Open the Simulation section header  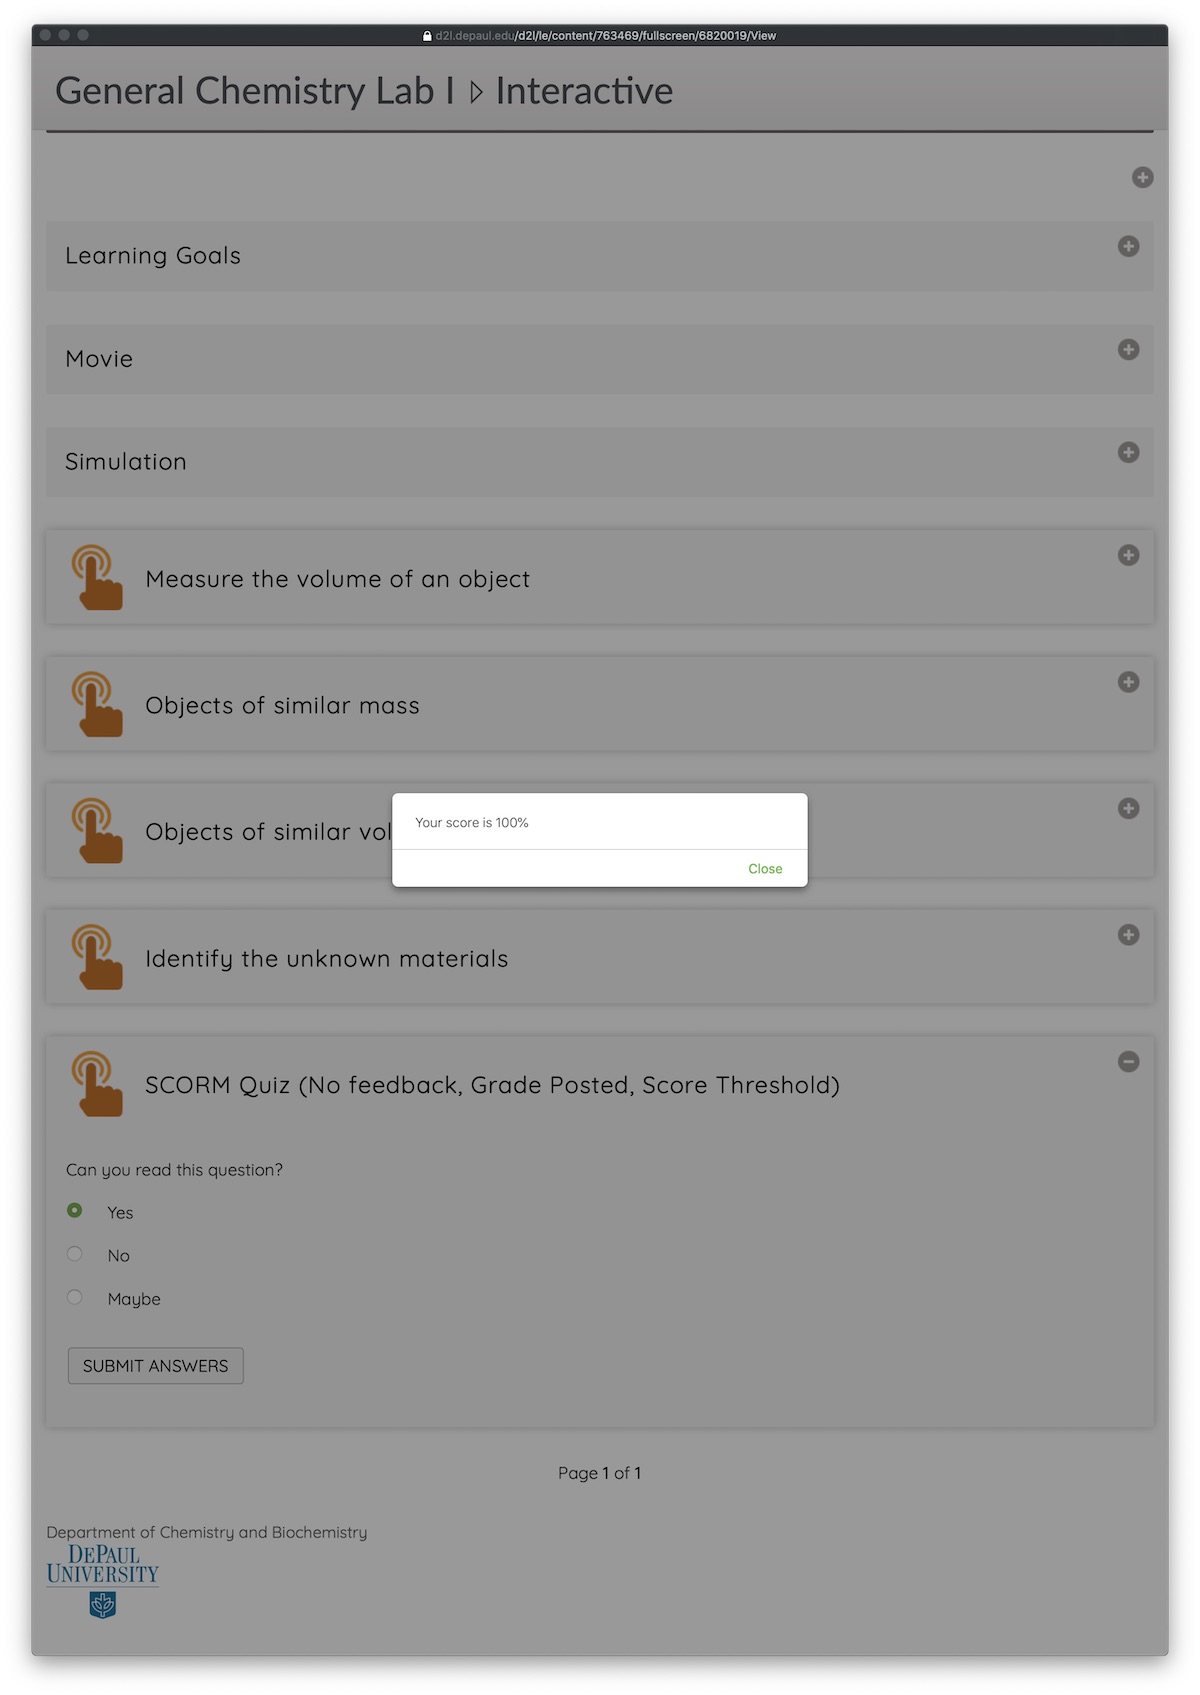[x=126, y=462]
